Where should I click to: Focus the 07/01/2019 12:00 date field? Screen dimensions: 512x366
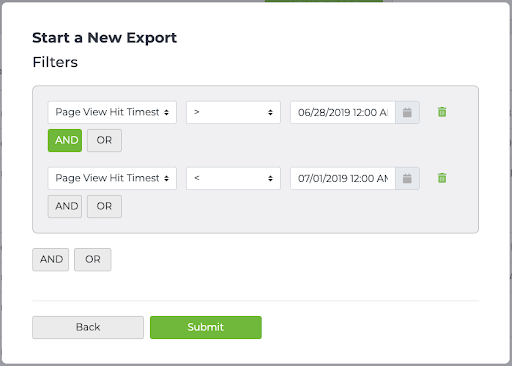pyautogui.click(x=343, y=178)
